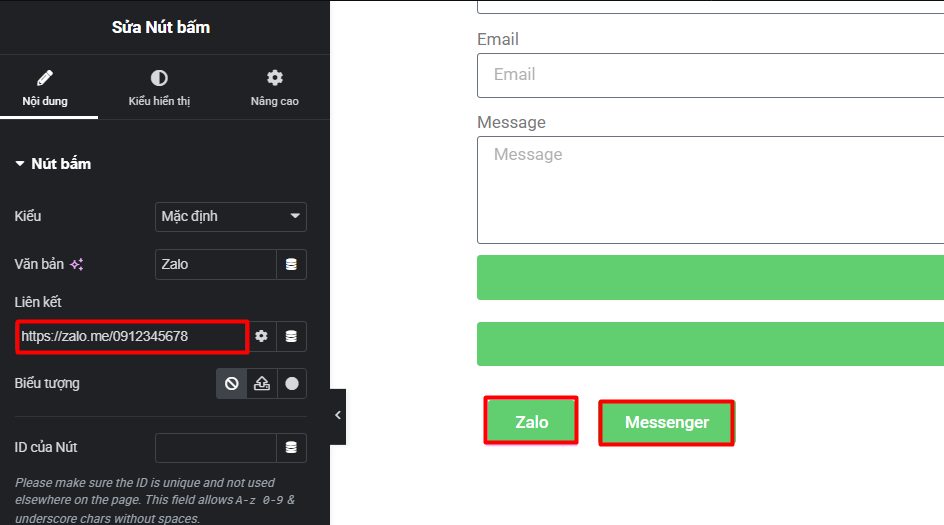Open the Kiểu dropdown set to Mặc định
Image resolution: width=944 pixels, height=525 pixels.
[x=231, y=217]
